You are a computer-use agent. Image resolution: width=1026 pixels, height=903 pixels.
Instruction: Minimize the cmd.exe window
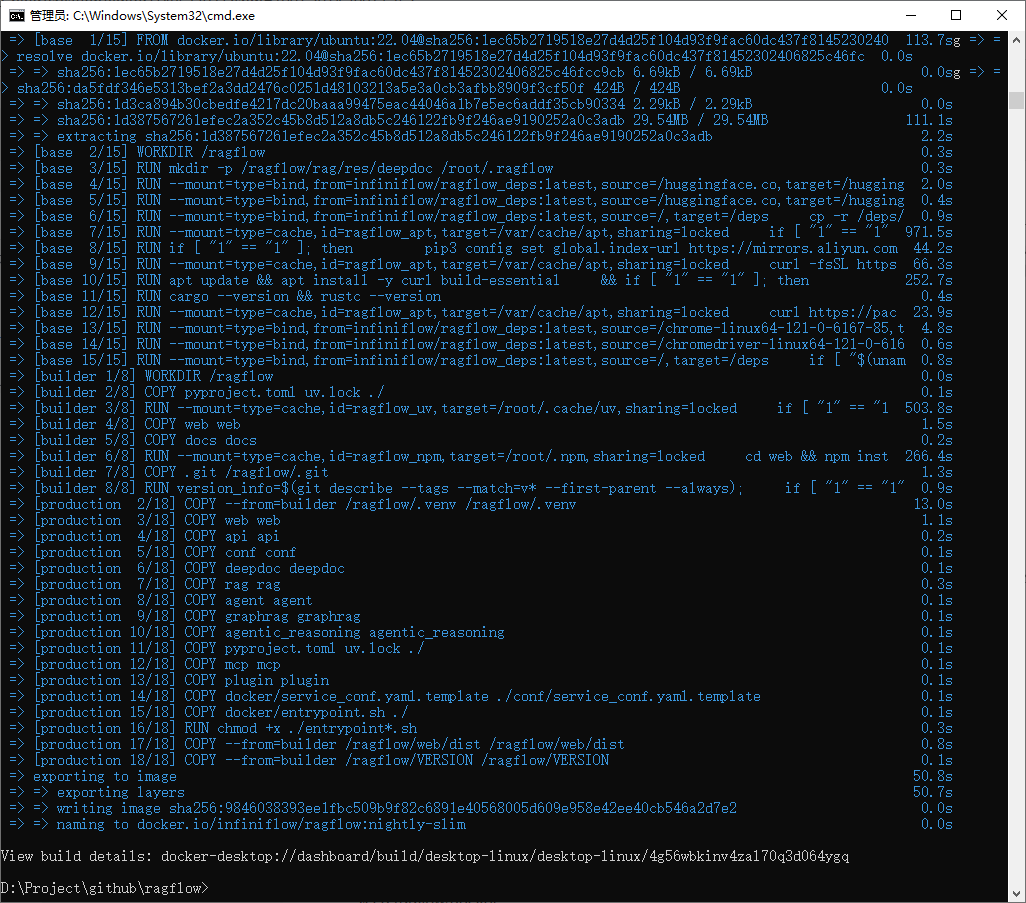point(910,15)
